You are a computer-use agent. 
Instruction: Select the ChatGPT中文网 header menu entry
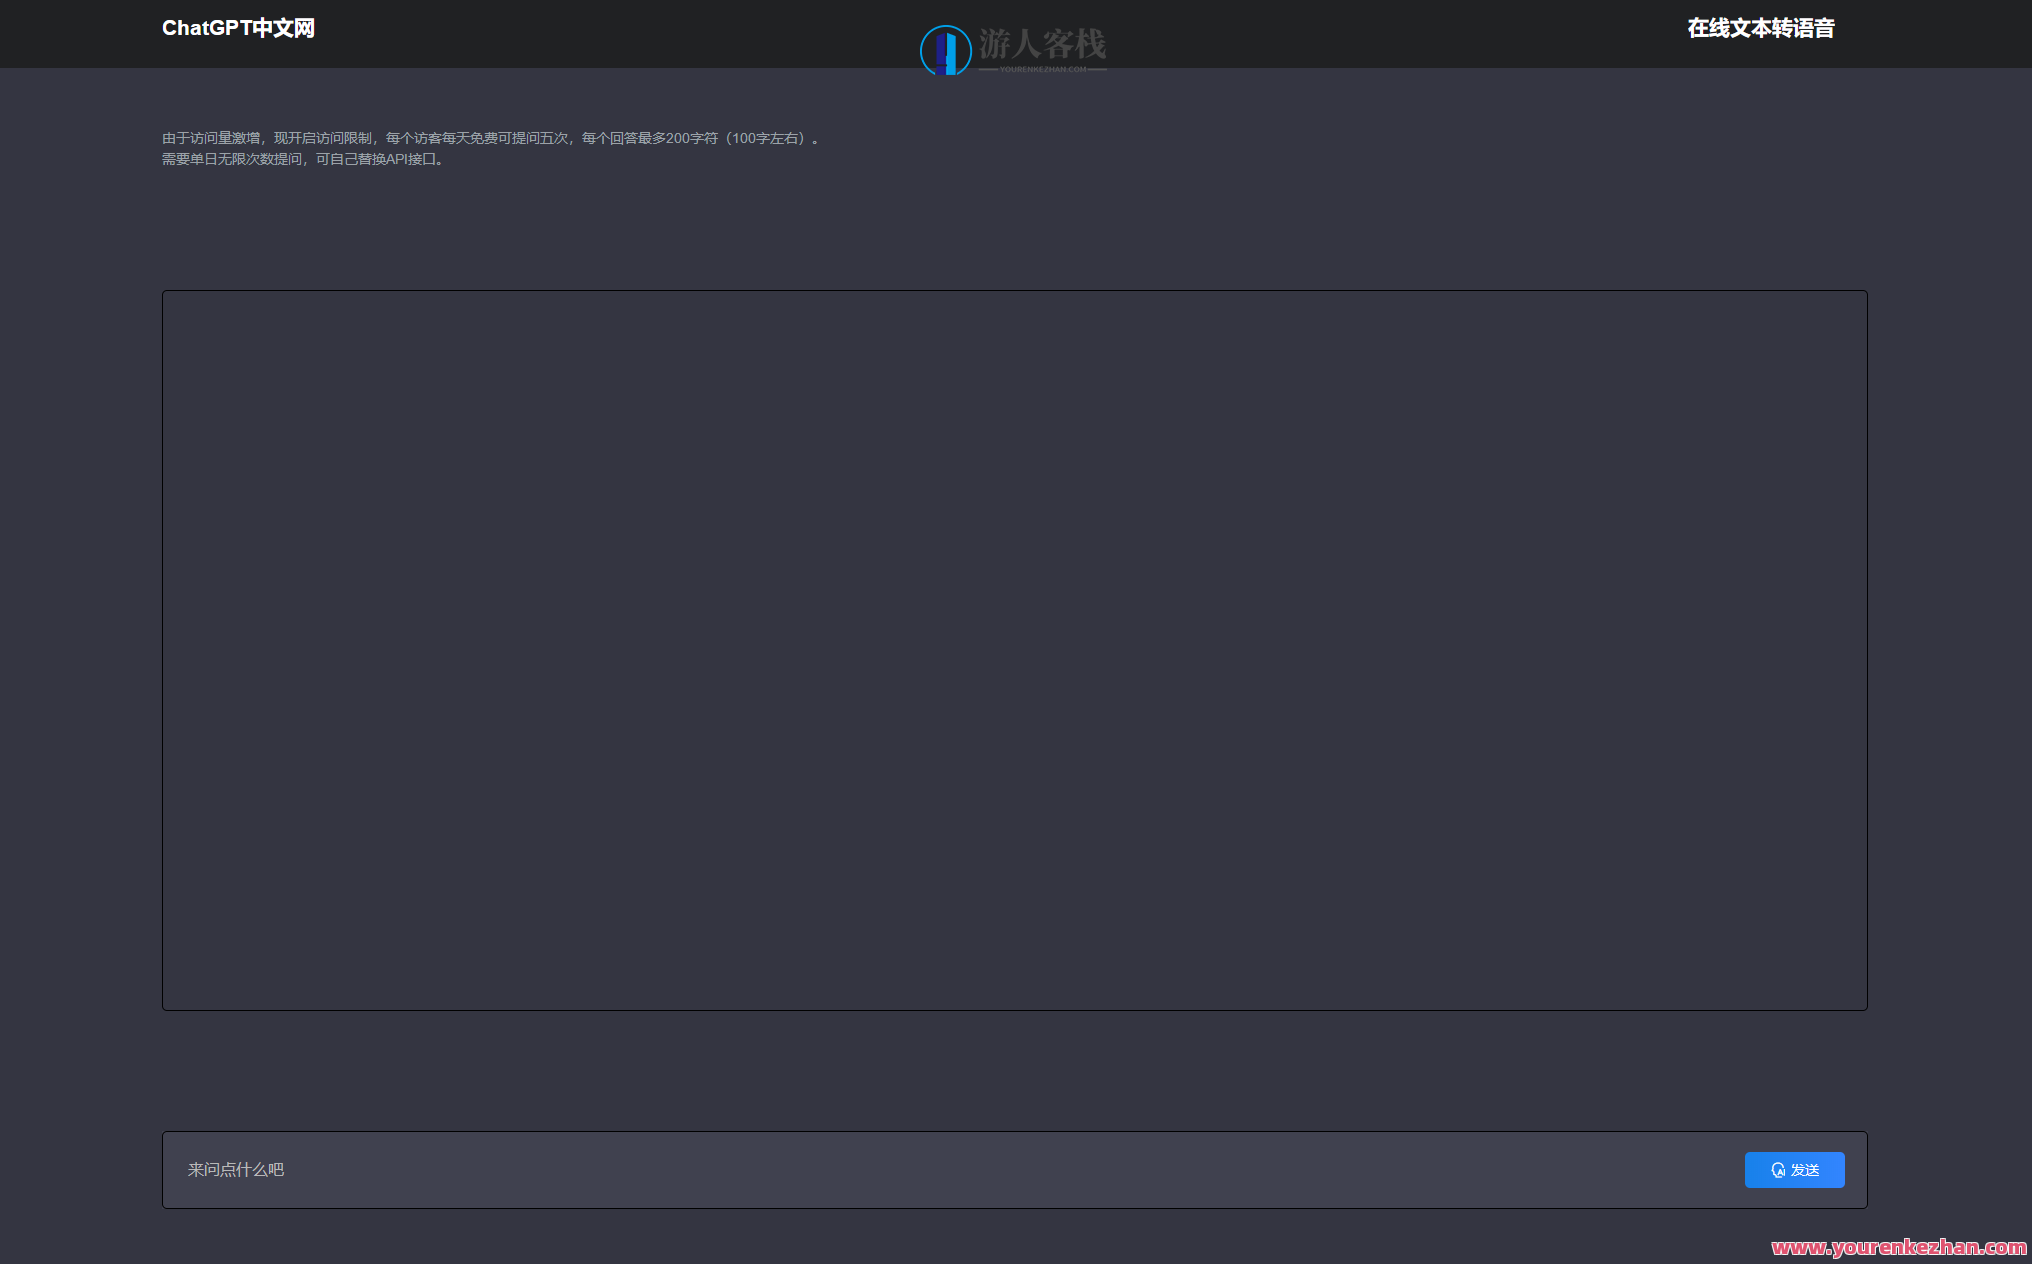238,28
